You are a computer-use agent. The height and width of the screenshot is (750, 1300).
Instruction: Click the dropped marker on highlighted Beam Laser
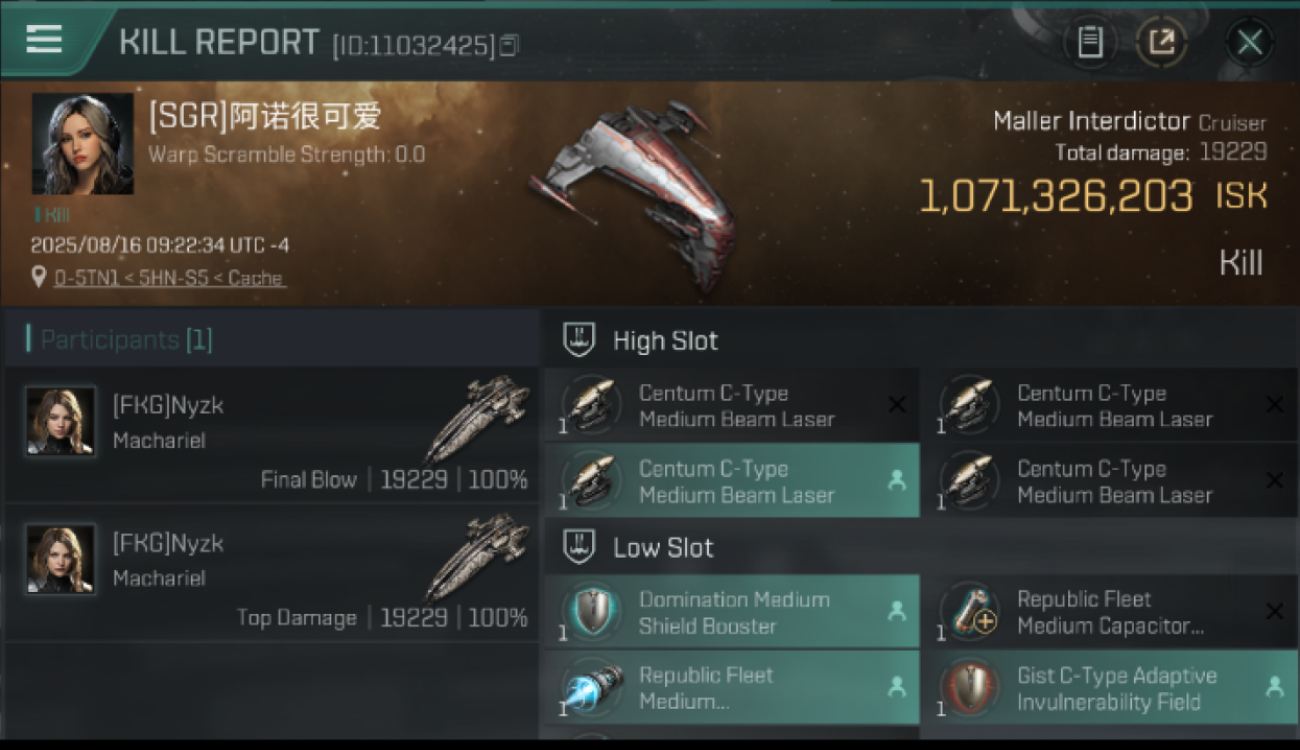click(x=897, y=481)
